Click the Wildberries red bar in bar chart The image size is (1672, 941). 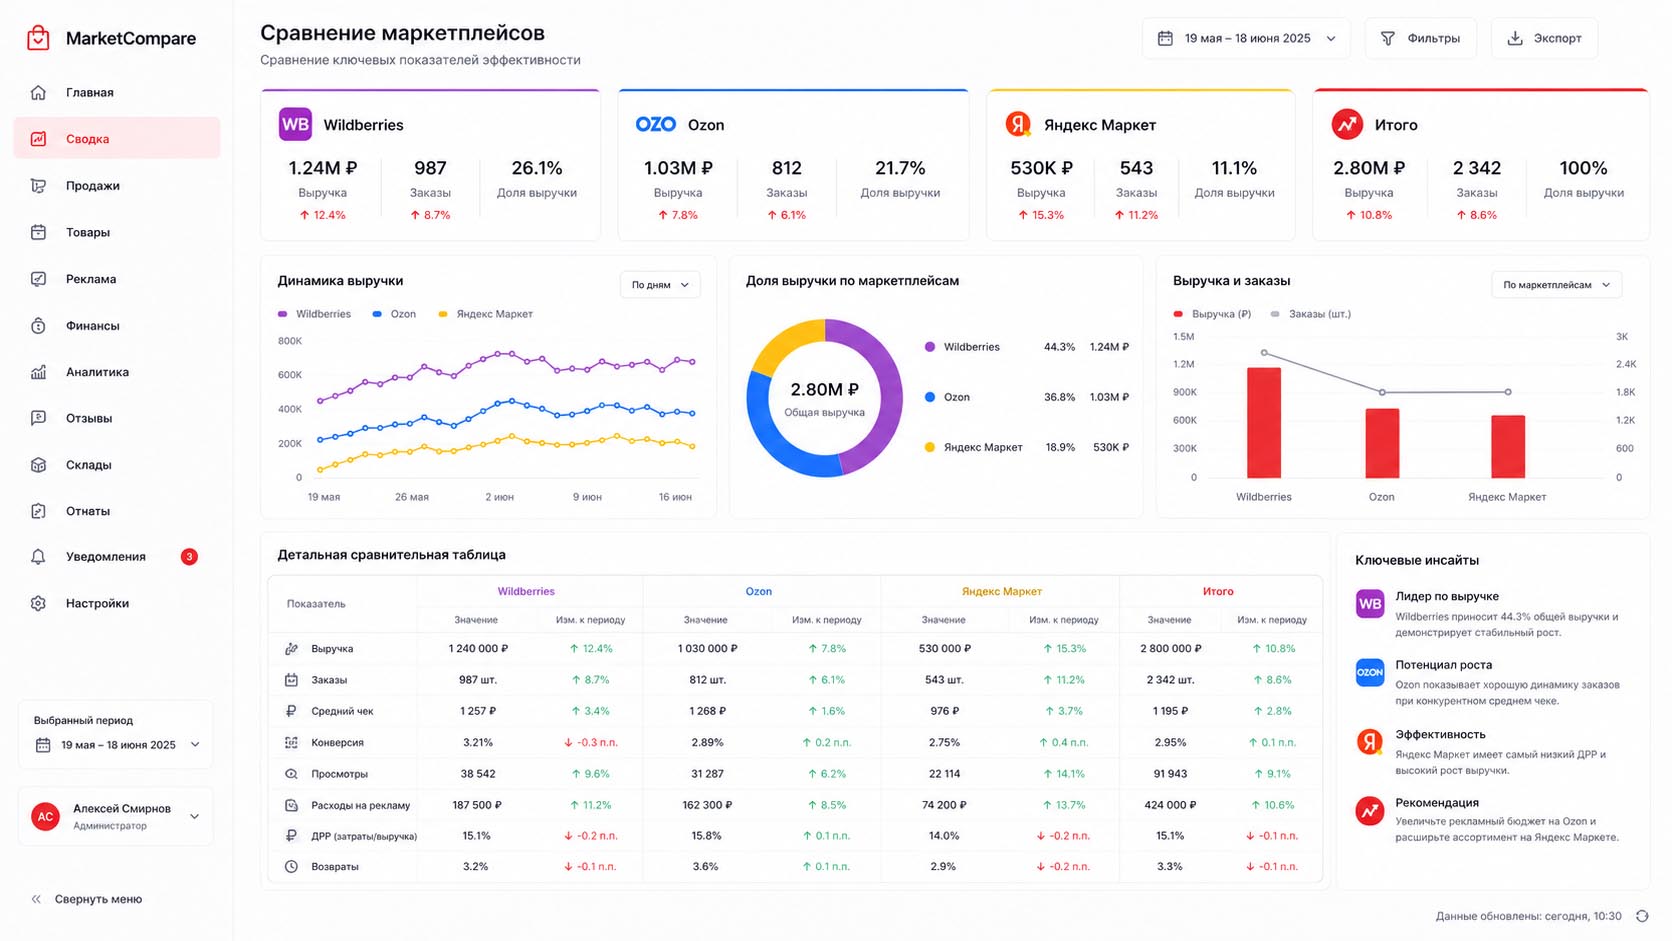pyautogui.click(x=1264, y=423)
